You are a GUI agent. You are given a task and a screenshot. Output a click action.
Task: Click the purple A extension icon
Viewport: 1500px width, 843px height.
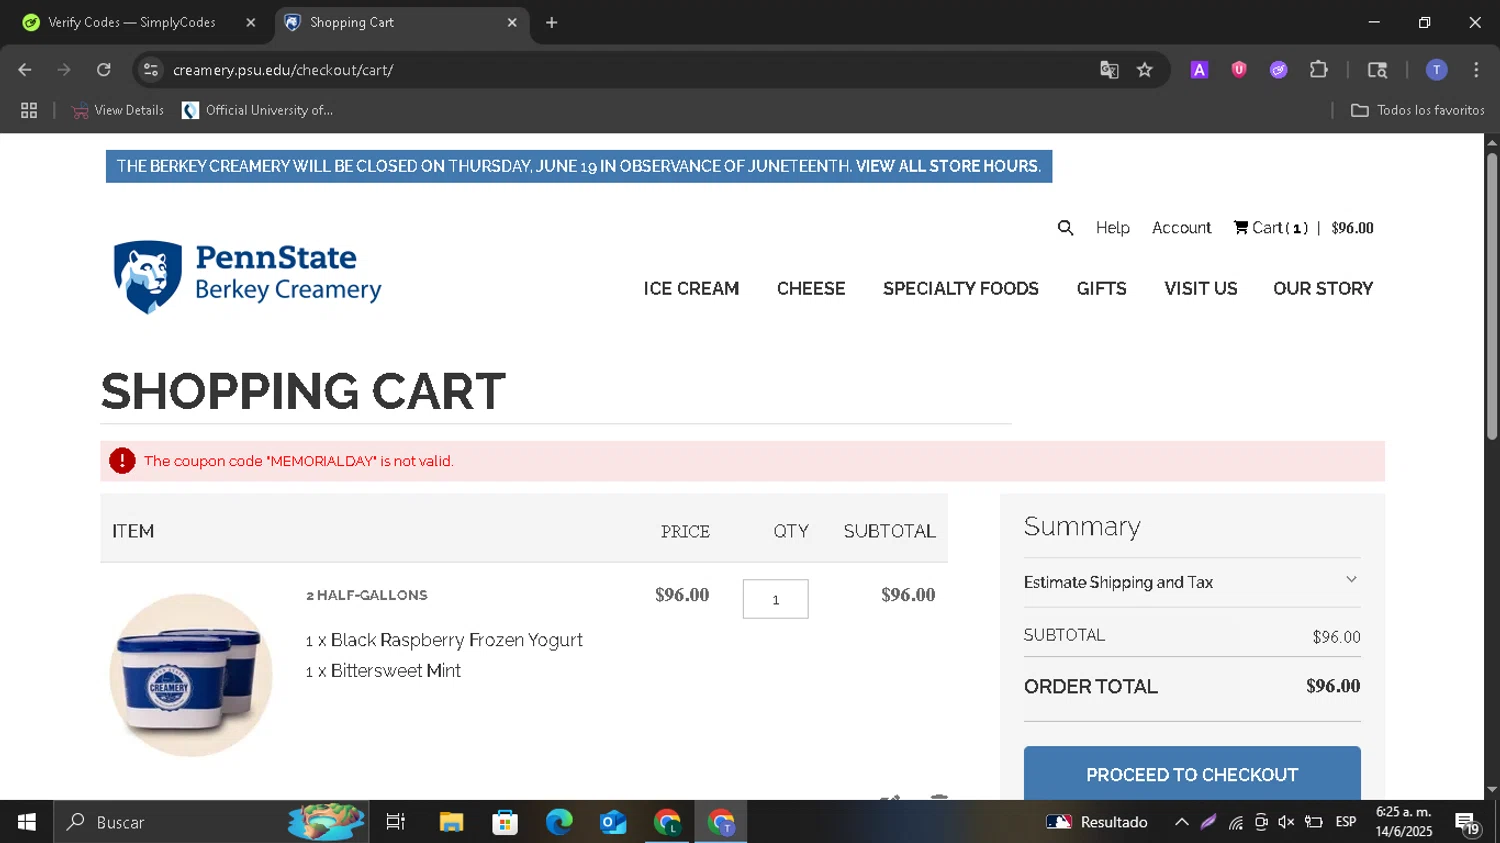tap(1199, 70)
